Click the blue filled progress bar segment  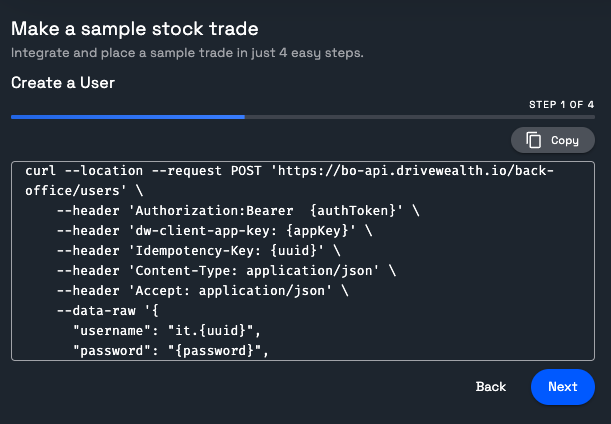coord(127,117)
